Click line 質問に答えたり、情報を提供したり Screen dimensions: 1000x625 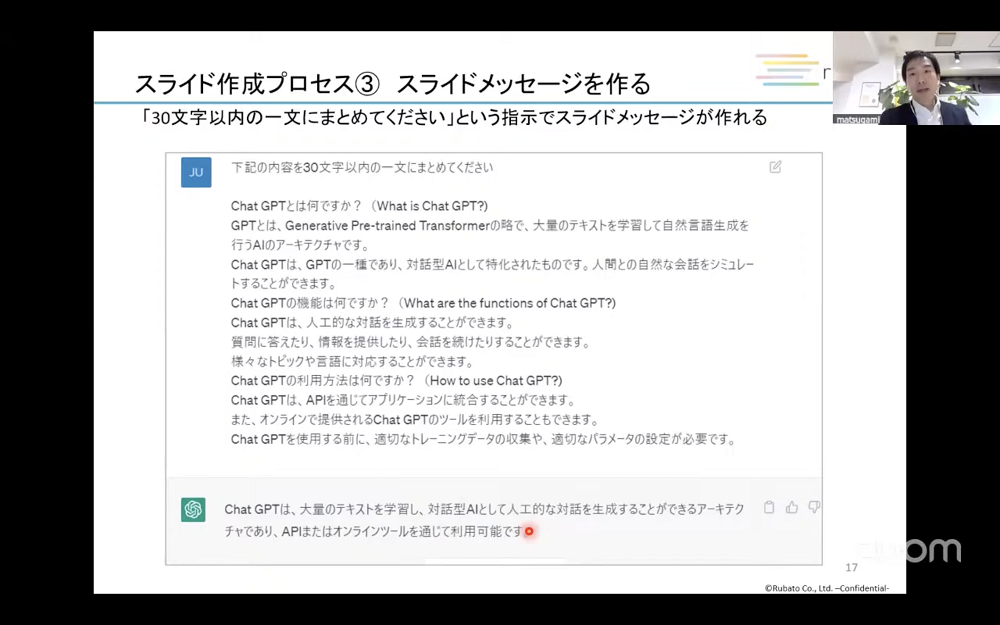pyautogui.click(x=410, y=342)
